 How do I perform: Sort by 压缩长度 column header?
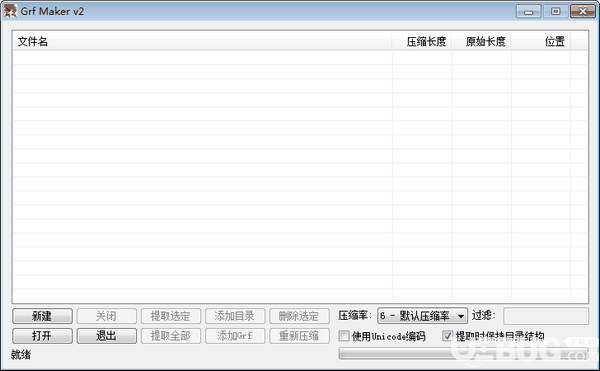[x=422, y=41]
